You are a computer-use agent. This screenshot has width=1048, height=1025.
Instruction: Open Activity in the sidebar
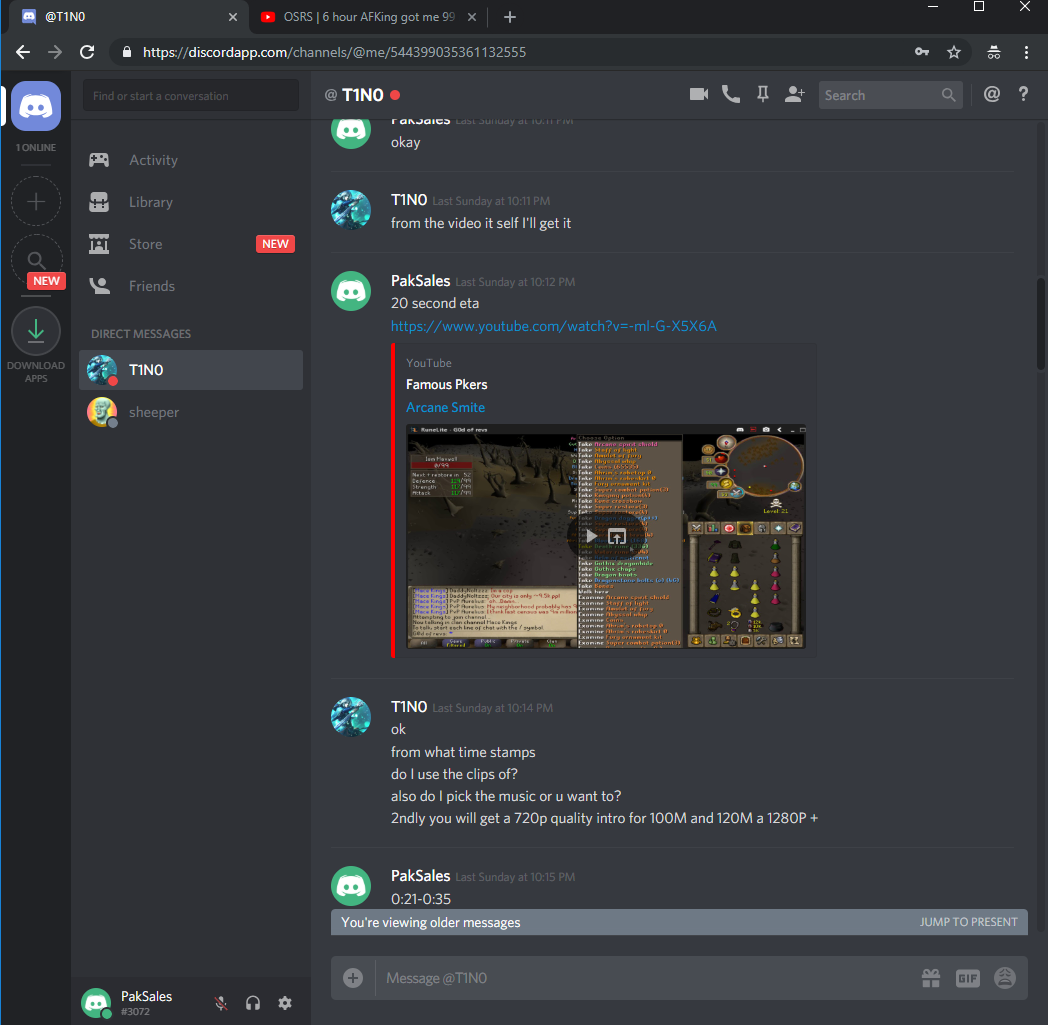tap(190, 160)
